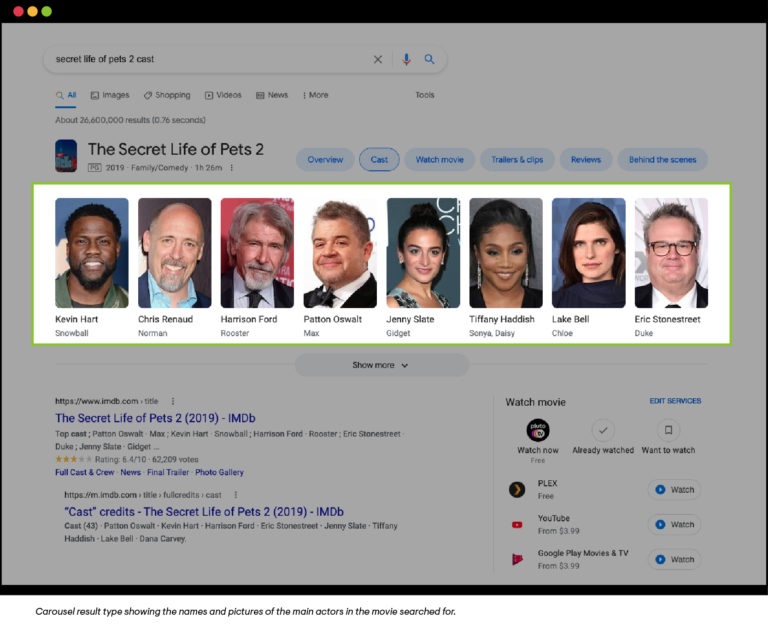Toggle Want to watch bookmark
The width and height of the screenshot is (768, 641).
point(668,430)
